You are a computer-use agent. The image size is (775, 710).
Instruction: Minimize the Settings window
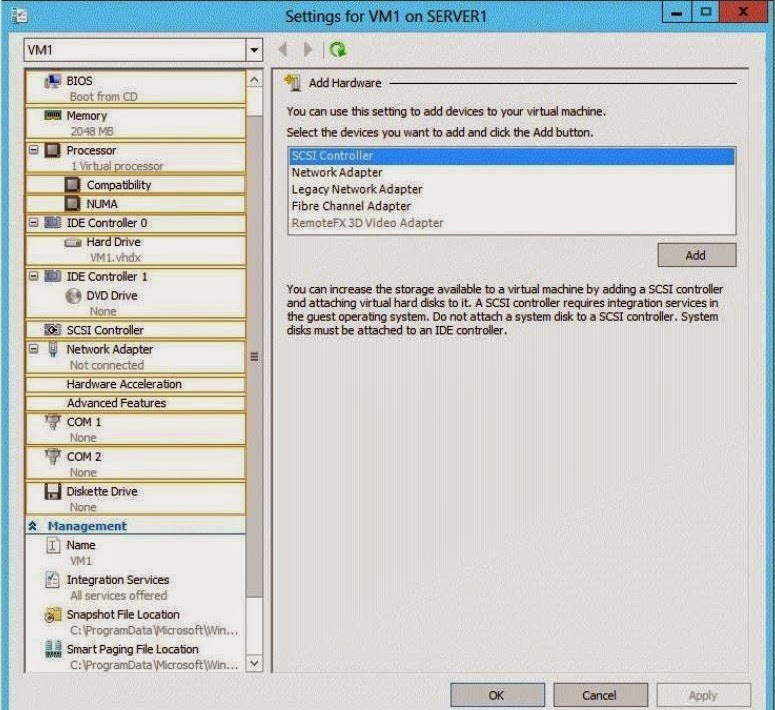(x=677, y=12)
